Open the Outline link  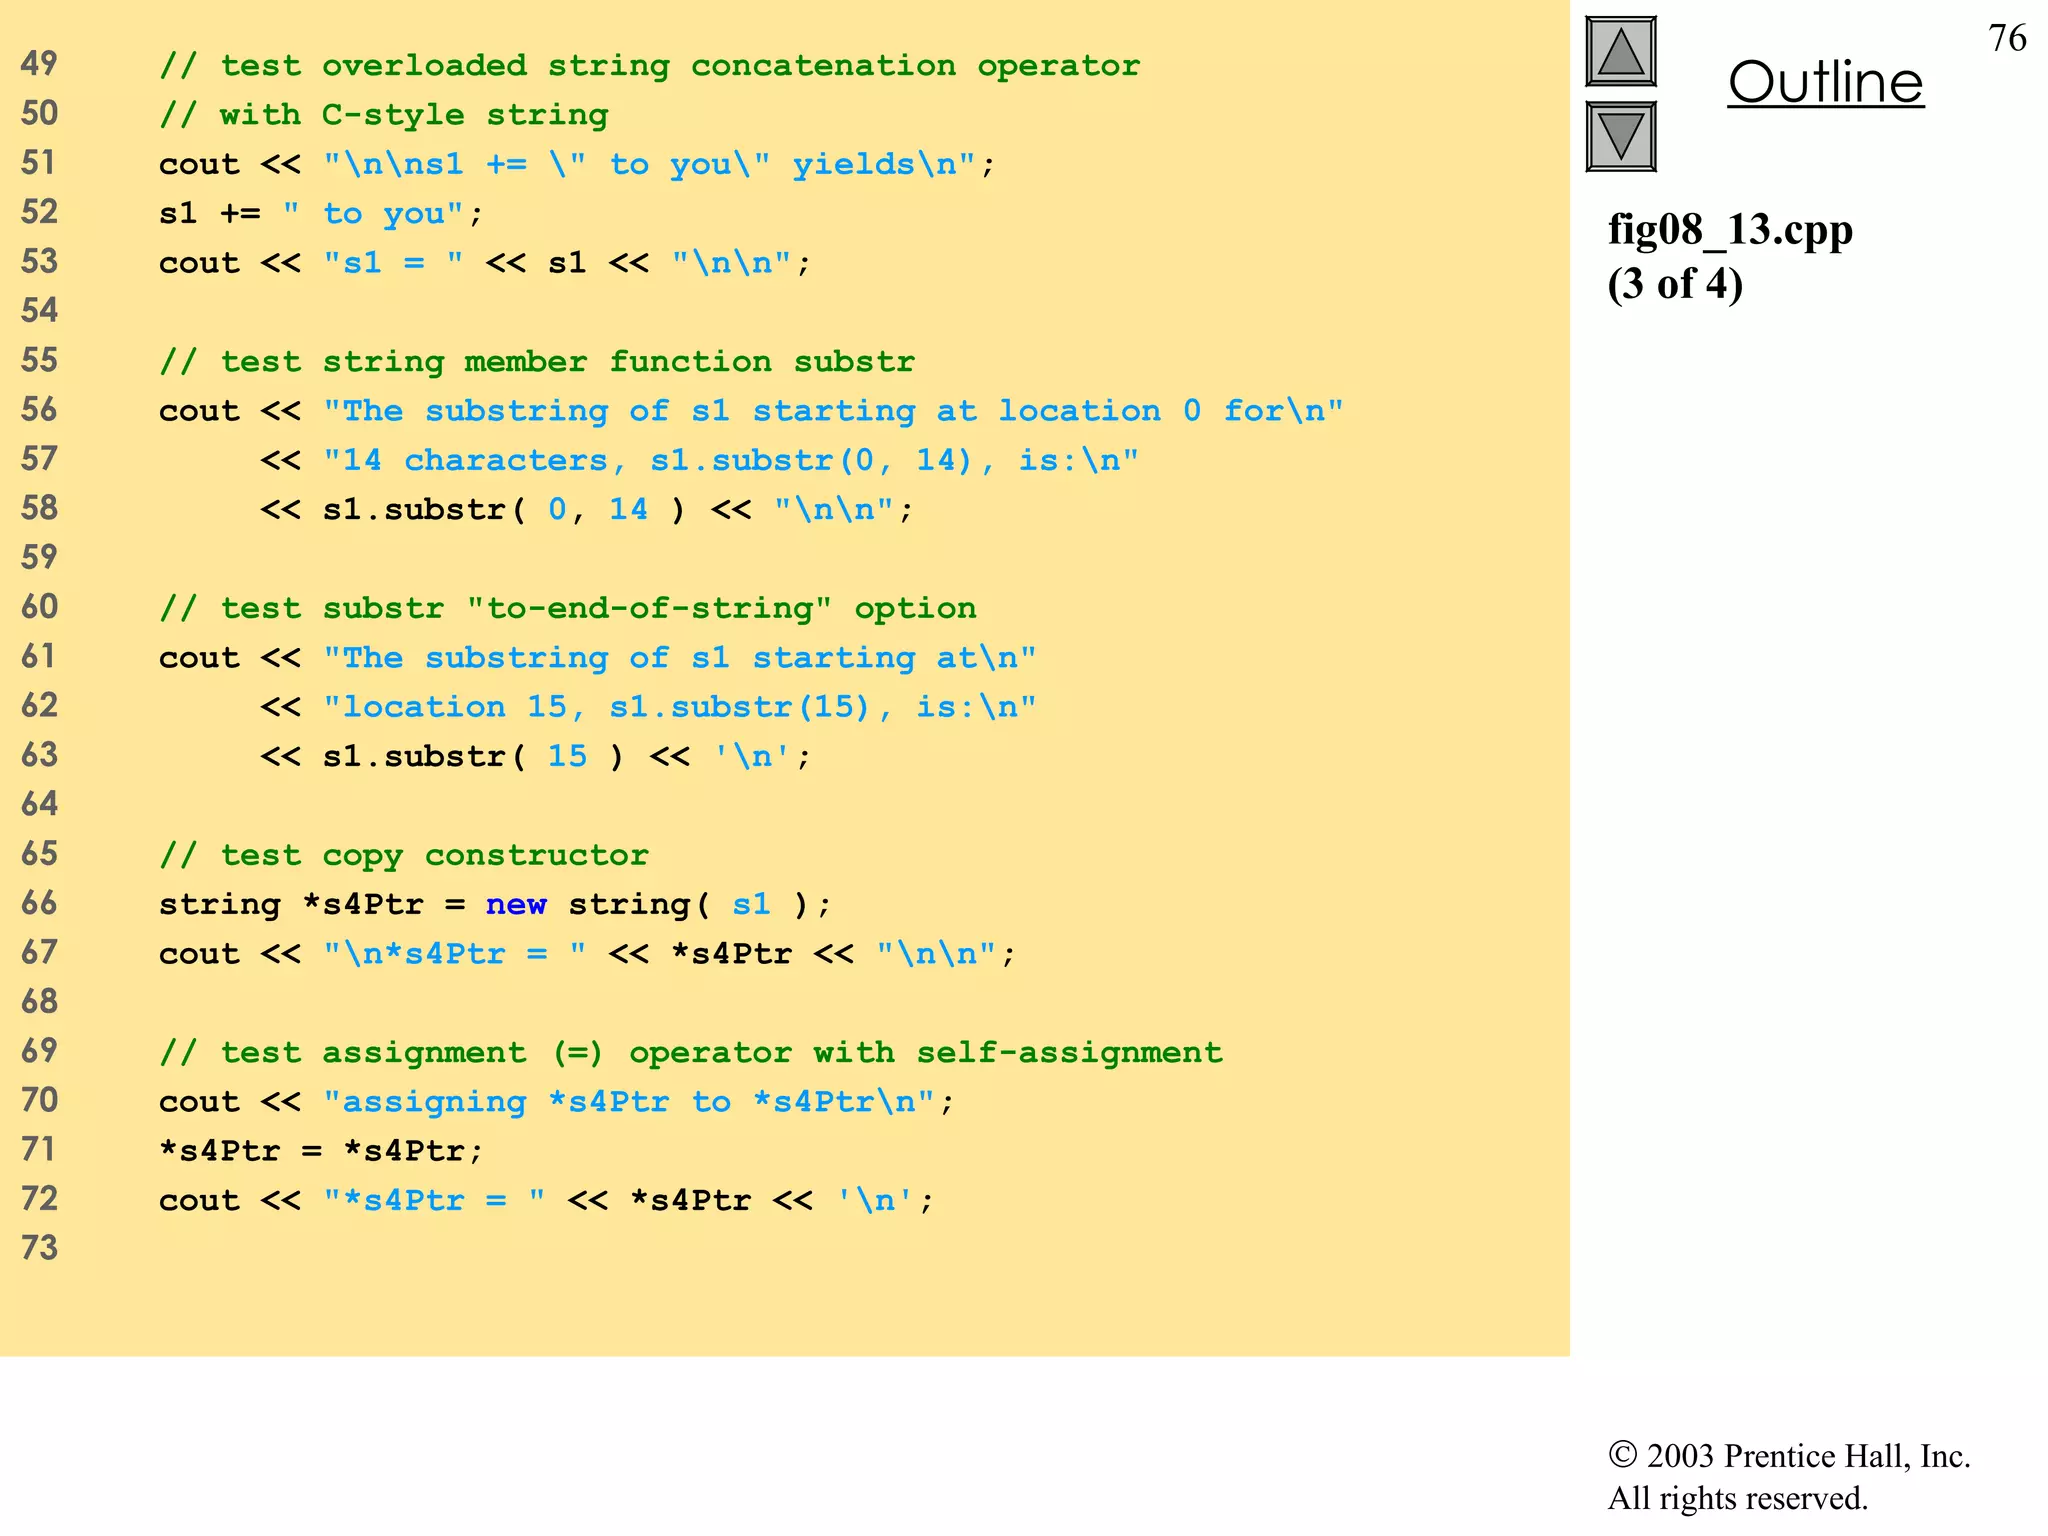(1825, 82)
